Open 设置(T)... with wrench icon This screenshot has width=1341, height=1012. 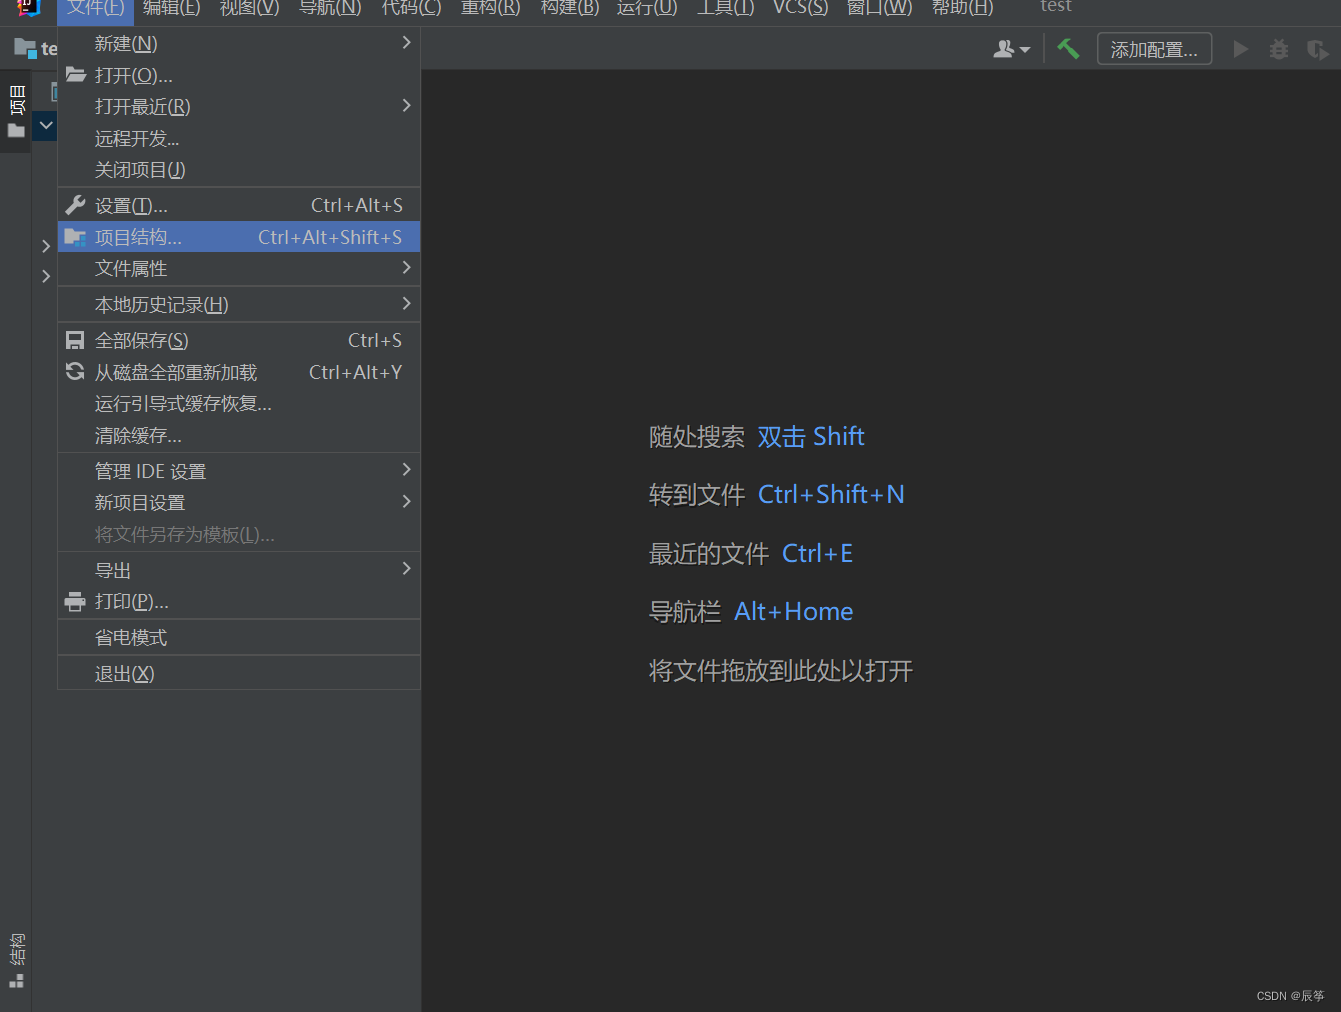click(x=239, y=205)
